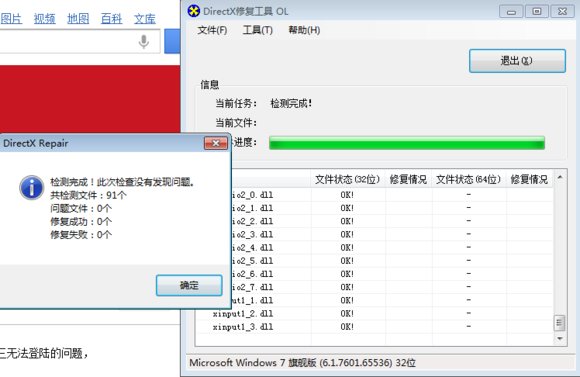Viewport: 580px width, 377px height.
Task: Select the xinput1_2.dll row
Action: pyautogui.click(x=374, y=313)
